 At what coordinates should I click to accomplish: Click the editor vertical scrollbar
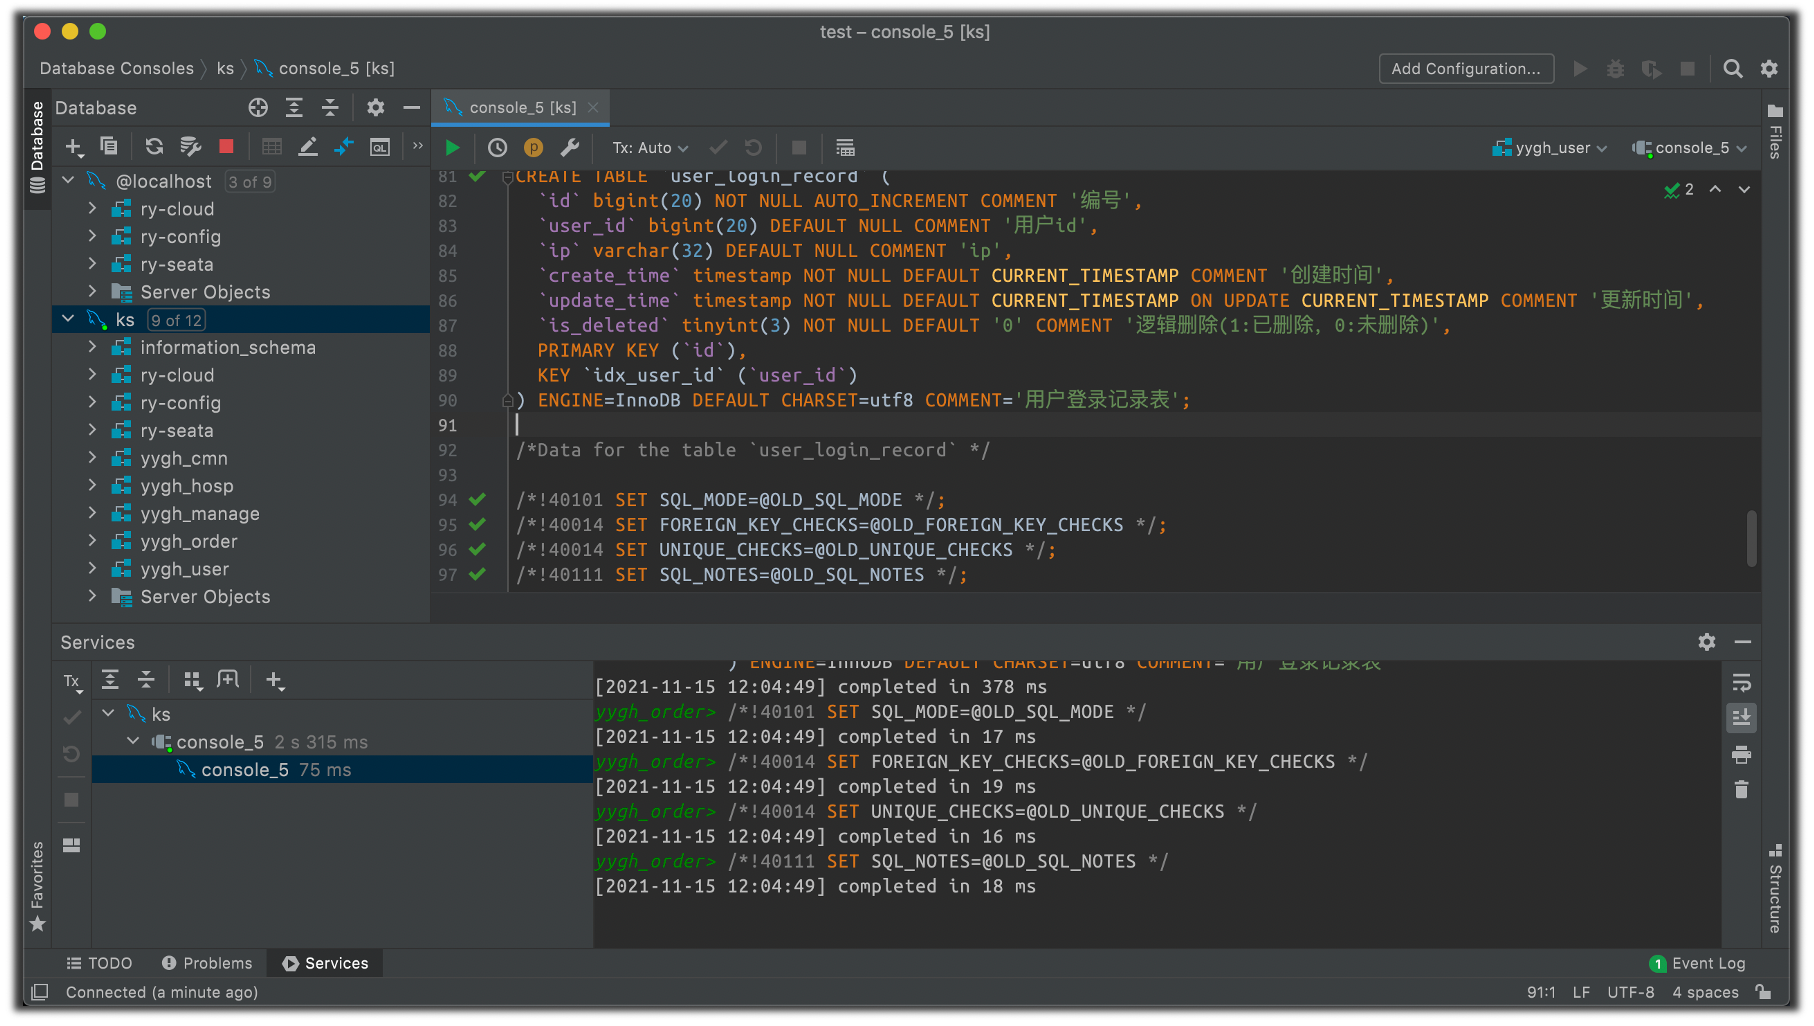(x=1751, y=538)
